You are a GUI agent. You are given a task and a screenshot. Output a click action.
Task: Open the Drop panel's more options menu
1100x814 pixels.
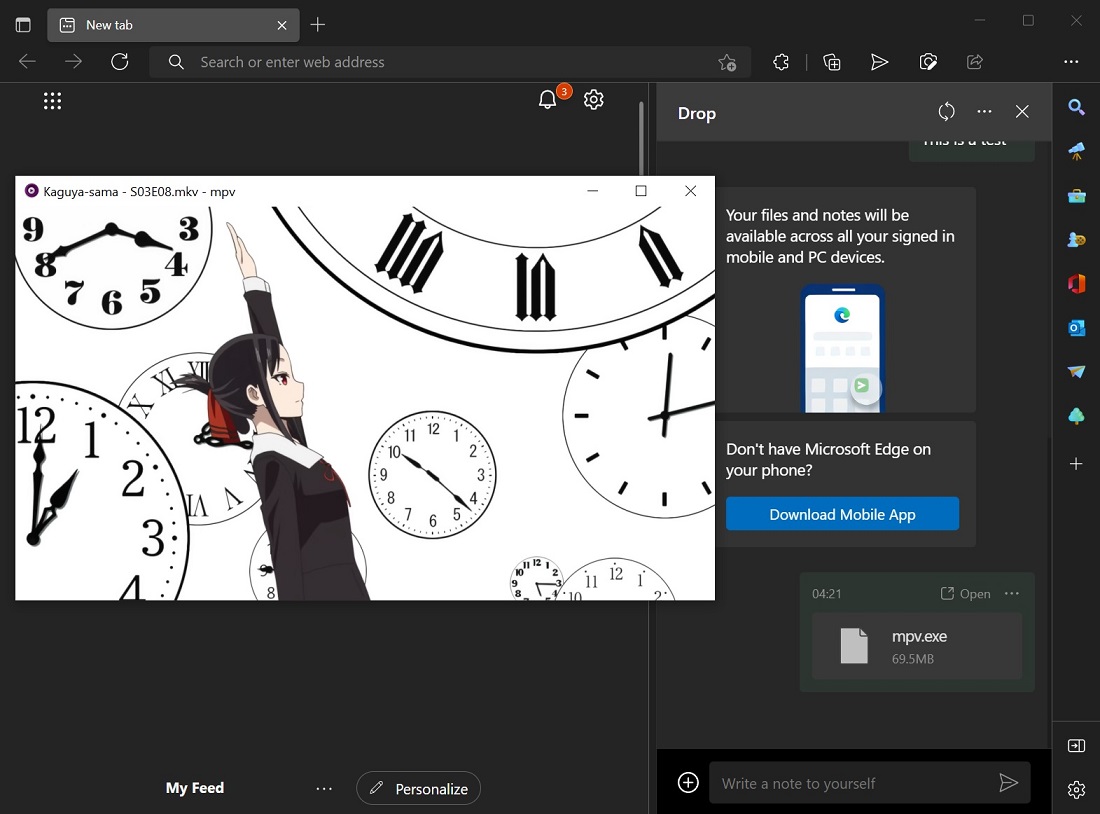tap(984, 111)
